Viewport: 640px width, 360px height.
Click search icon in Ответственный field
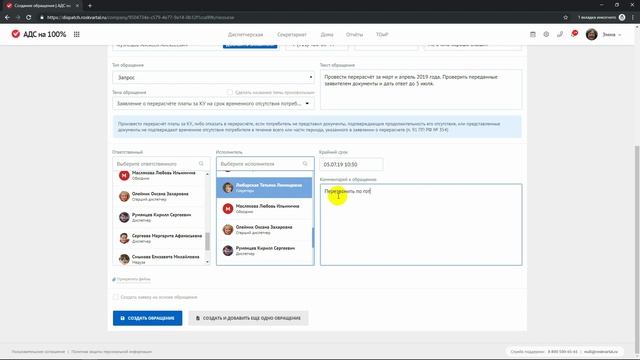coord(201,164)
